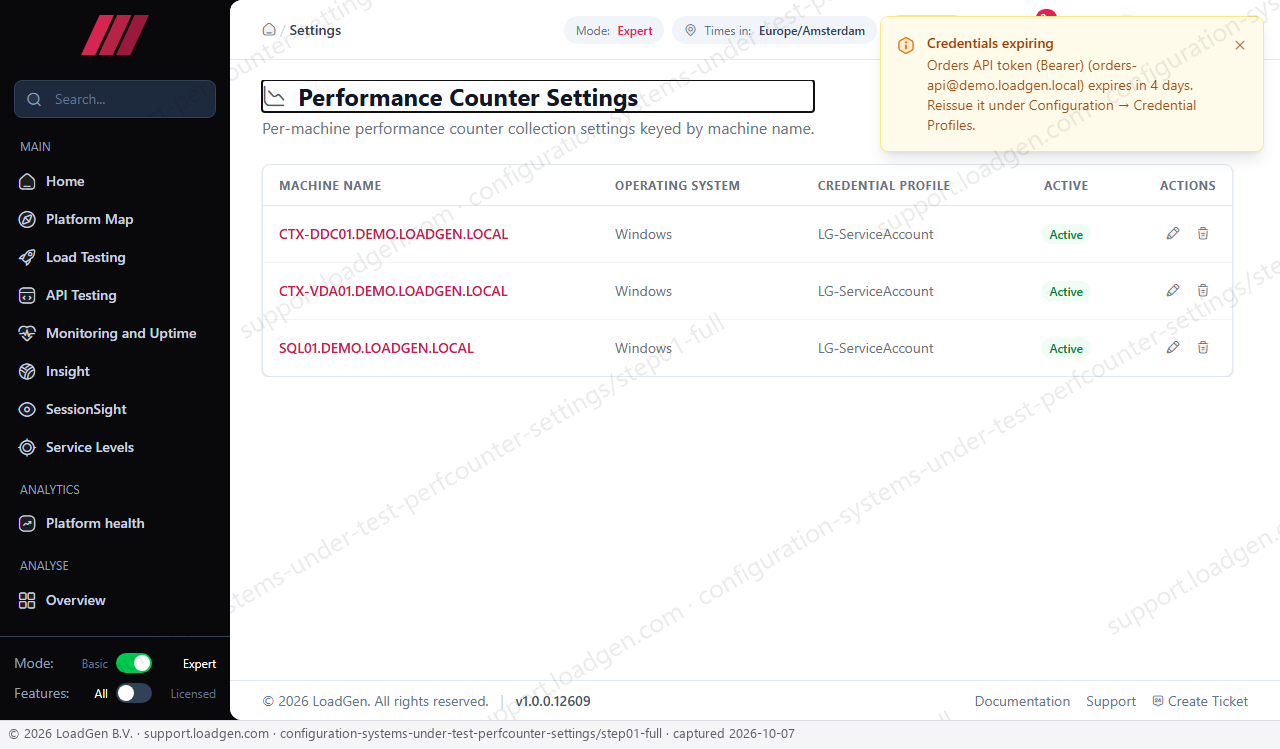Screen dimensions: 1280x749
Task: Click the API Testing icon
Action: [x=27, y=295]
